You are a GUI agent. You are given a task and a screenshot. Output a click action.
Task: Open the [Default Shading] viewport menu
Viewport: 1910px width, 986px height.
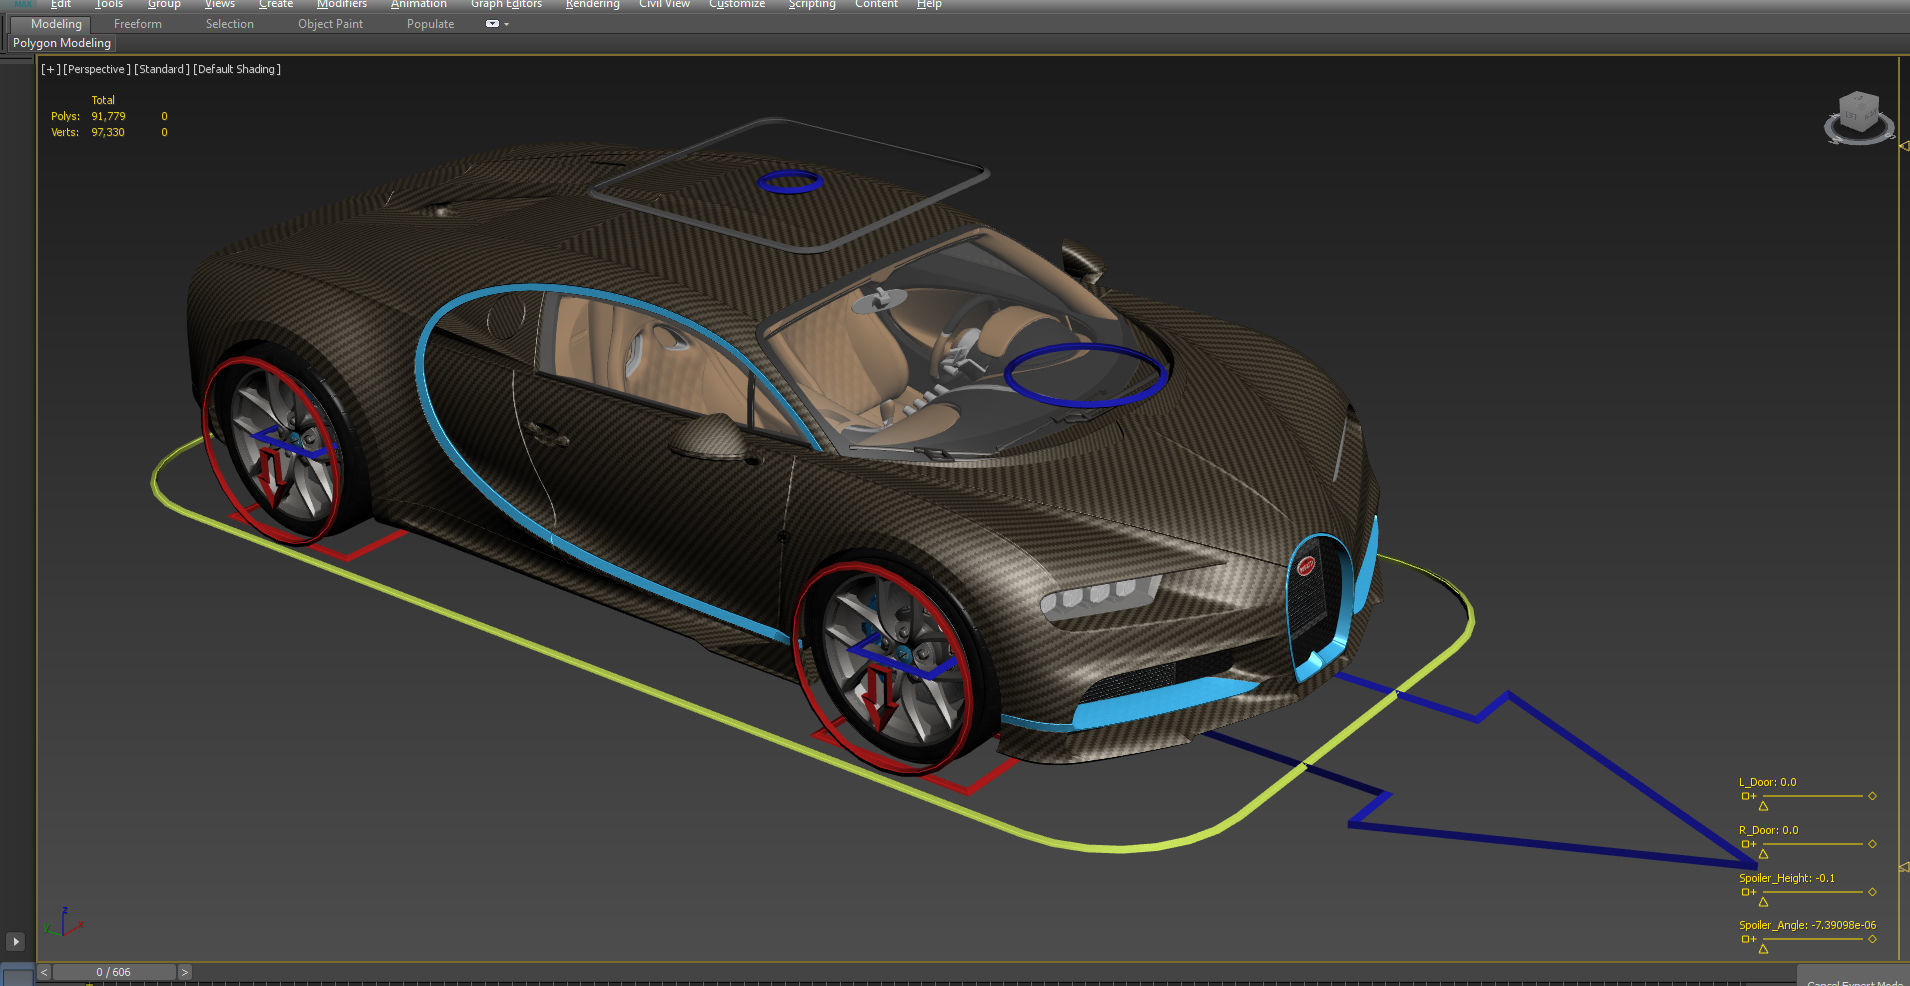pos(237,69)
